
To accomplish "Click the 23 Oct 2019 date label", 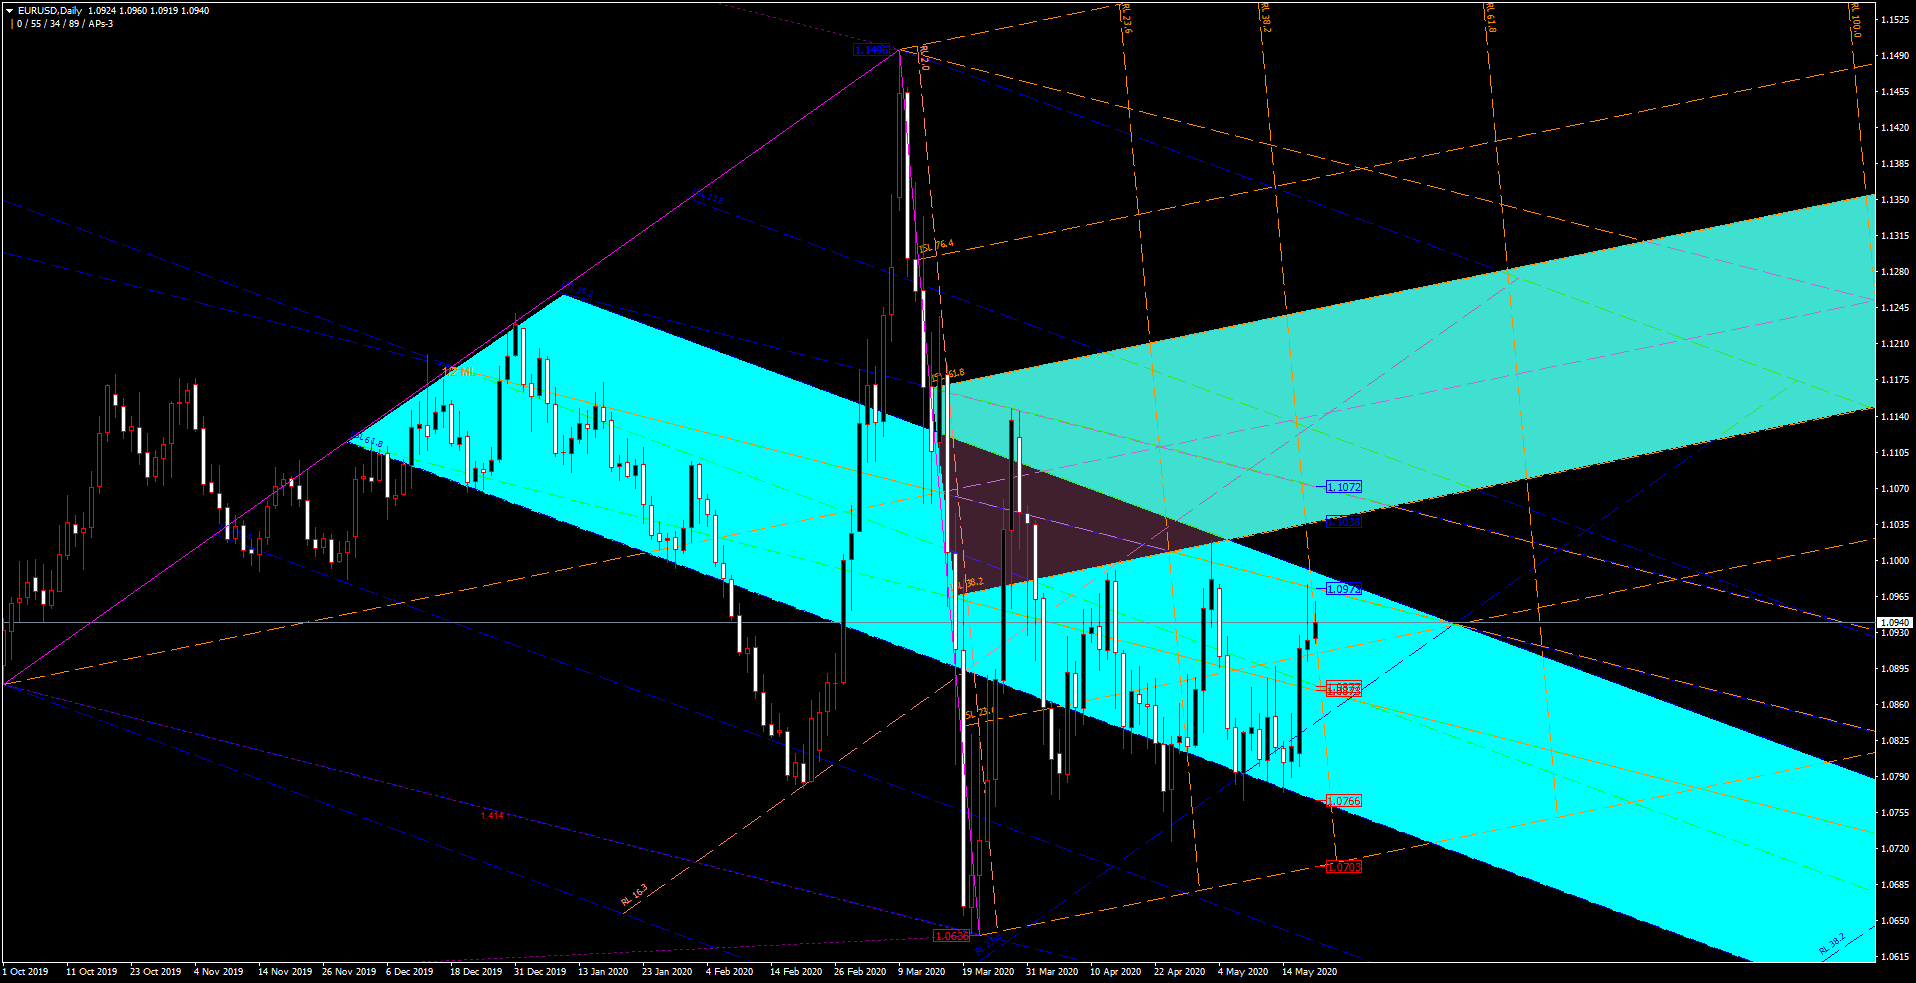I will (x=155, y=972).
